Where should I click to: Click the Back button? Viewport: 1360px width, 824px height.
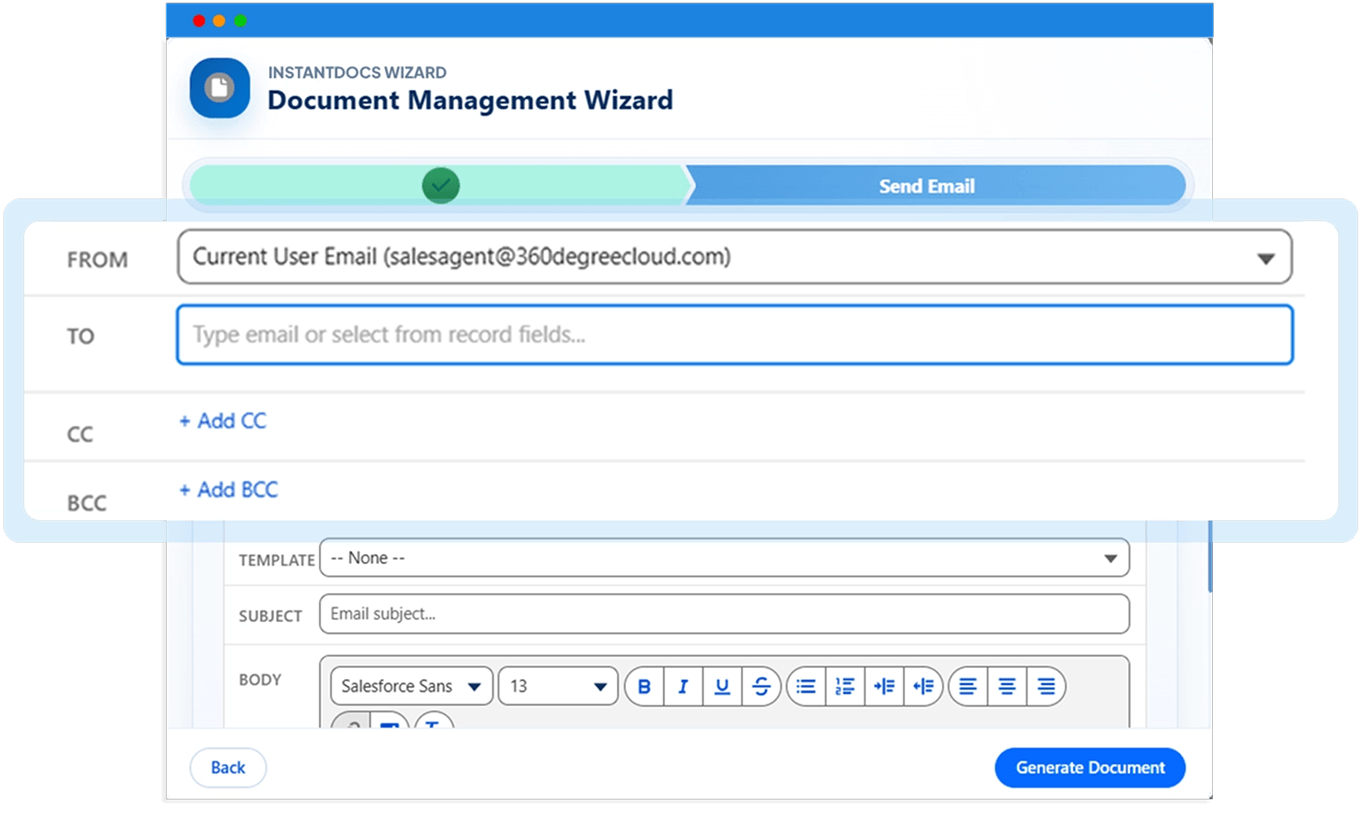(x=228, y=768)
